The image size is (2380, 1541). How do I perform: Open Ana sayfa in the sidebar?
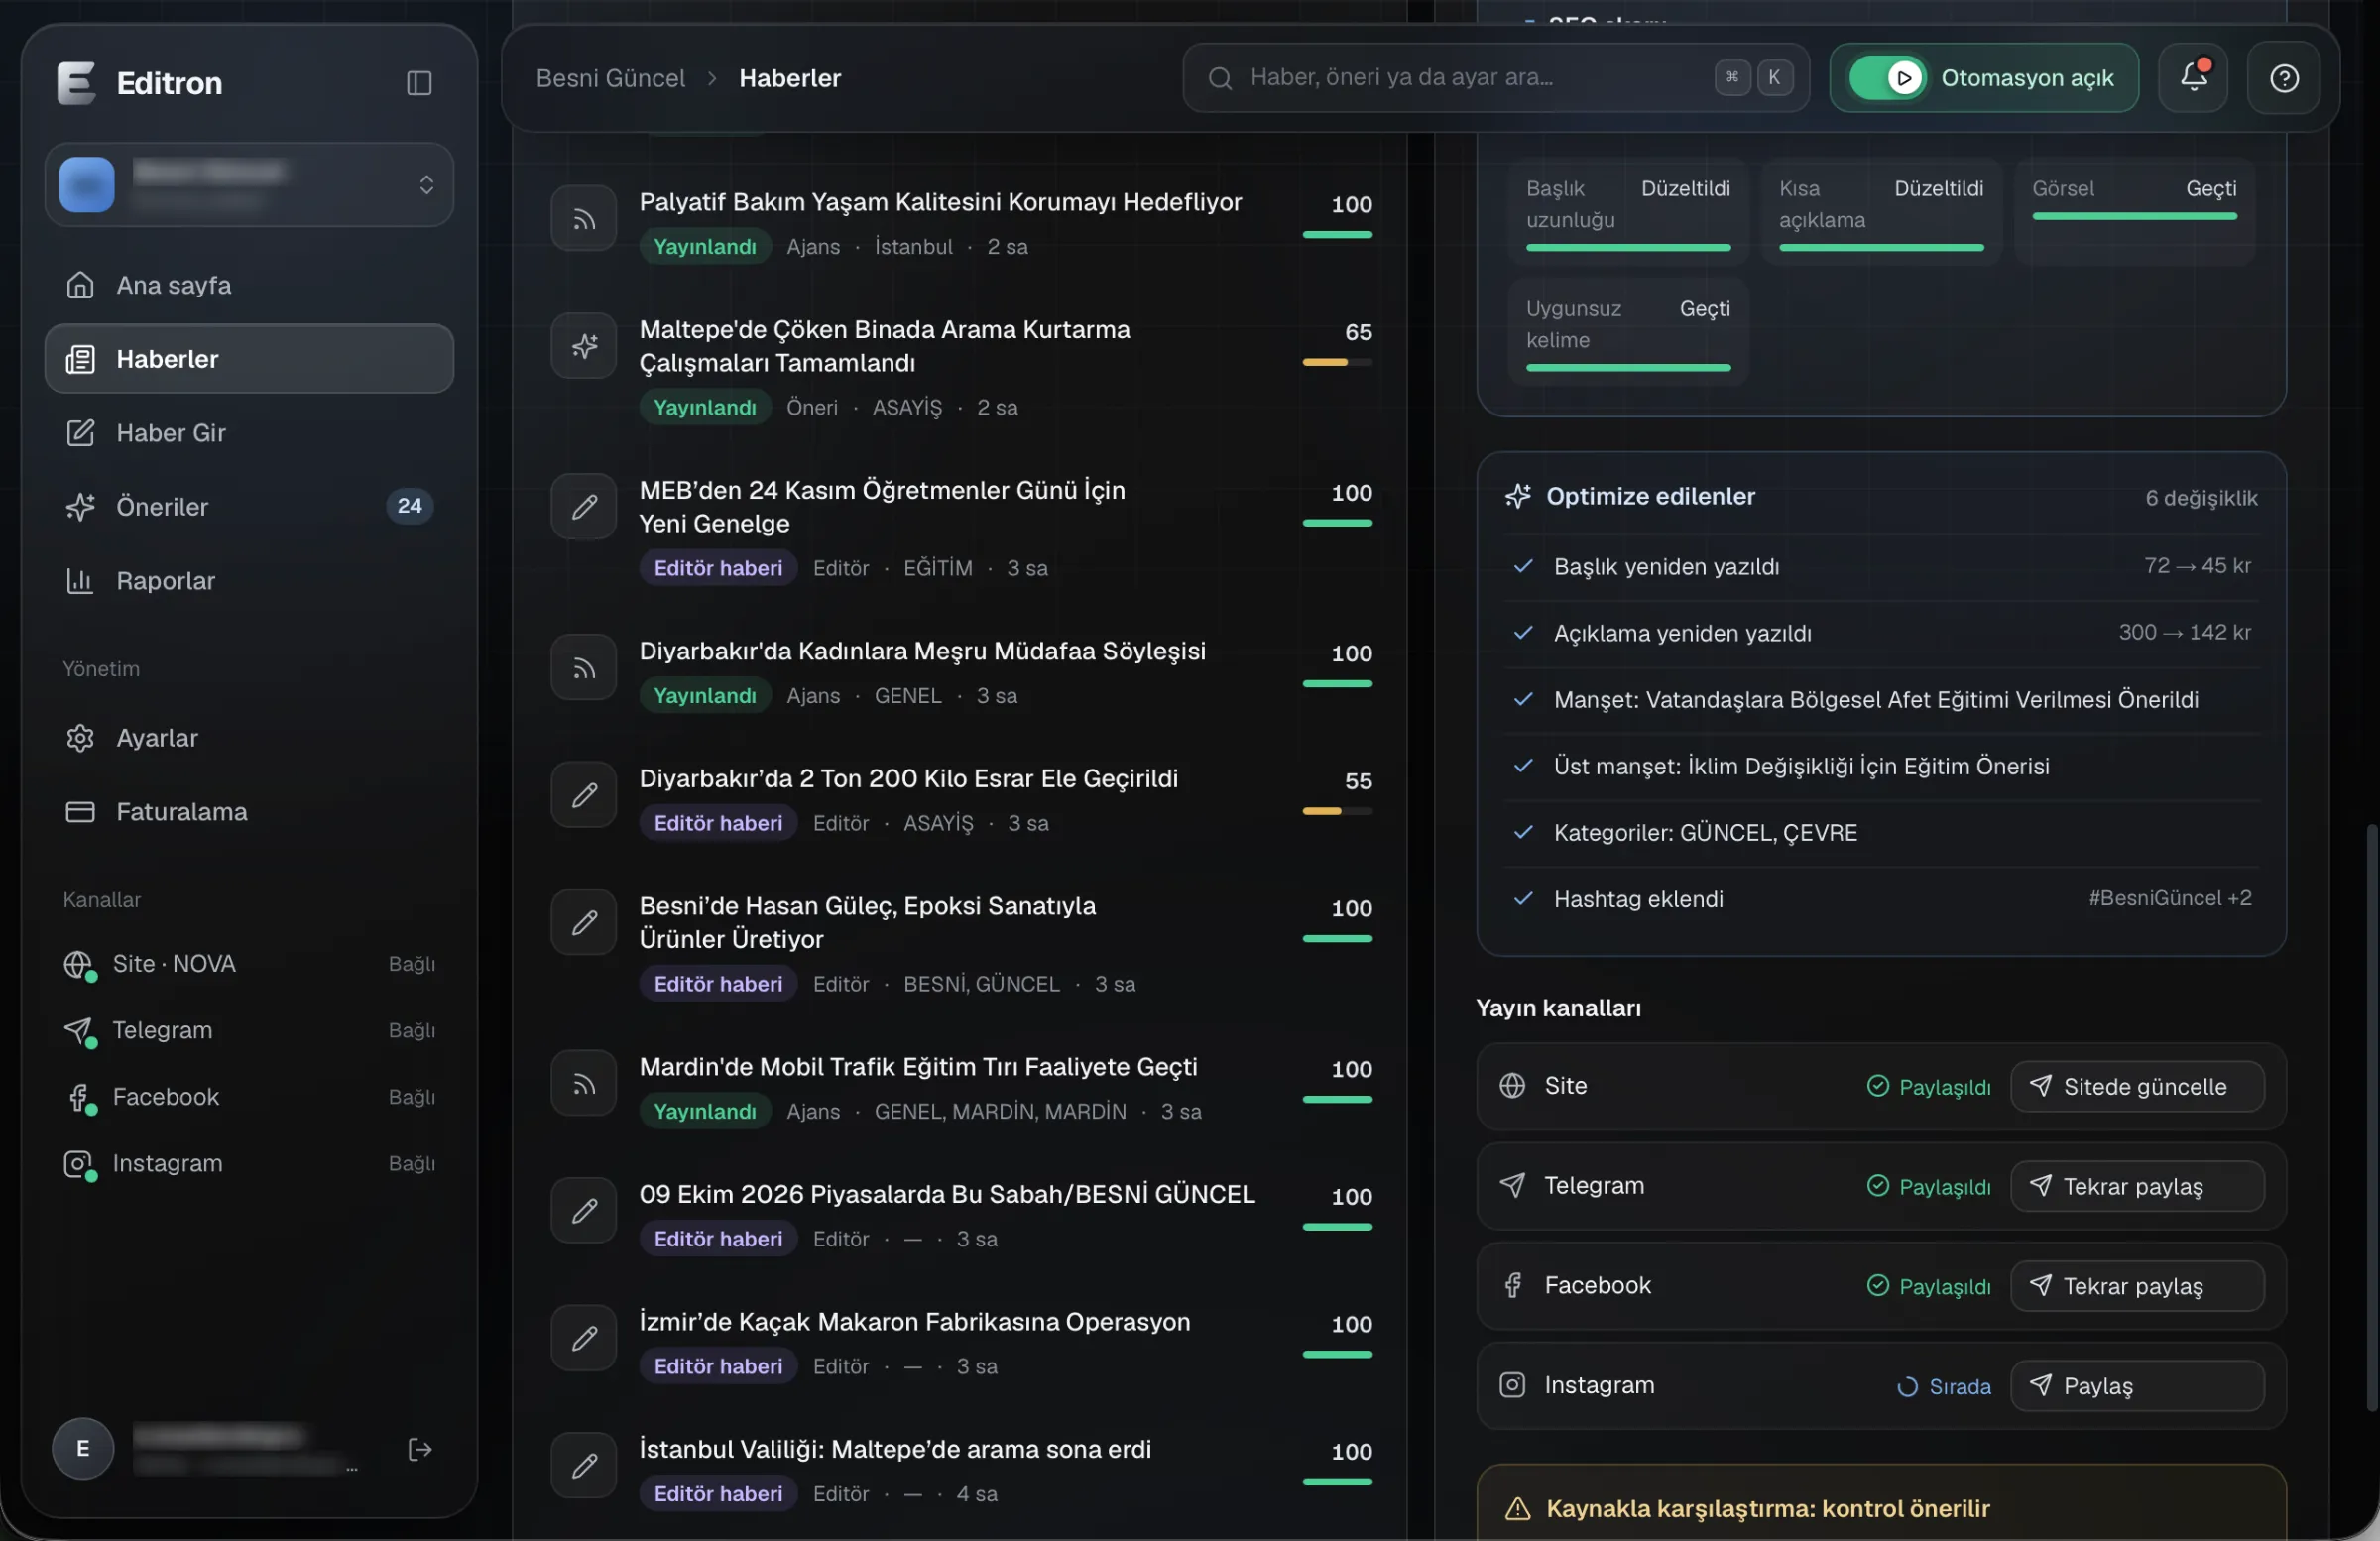[x=249, y=285]
